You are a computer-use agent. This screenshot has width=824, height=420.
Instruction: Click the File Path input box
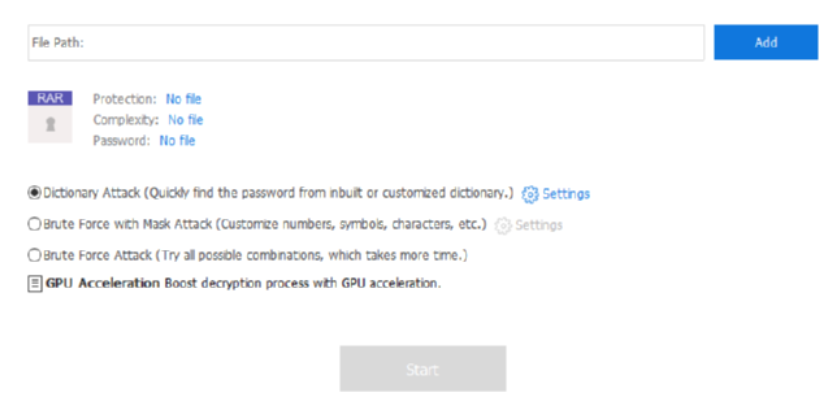pyautogui.click(x=366, y=43)
